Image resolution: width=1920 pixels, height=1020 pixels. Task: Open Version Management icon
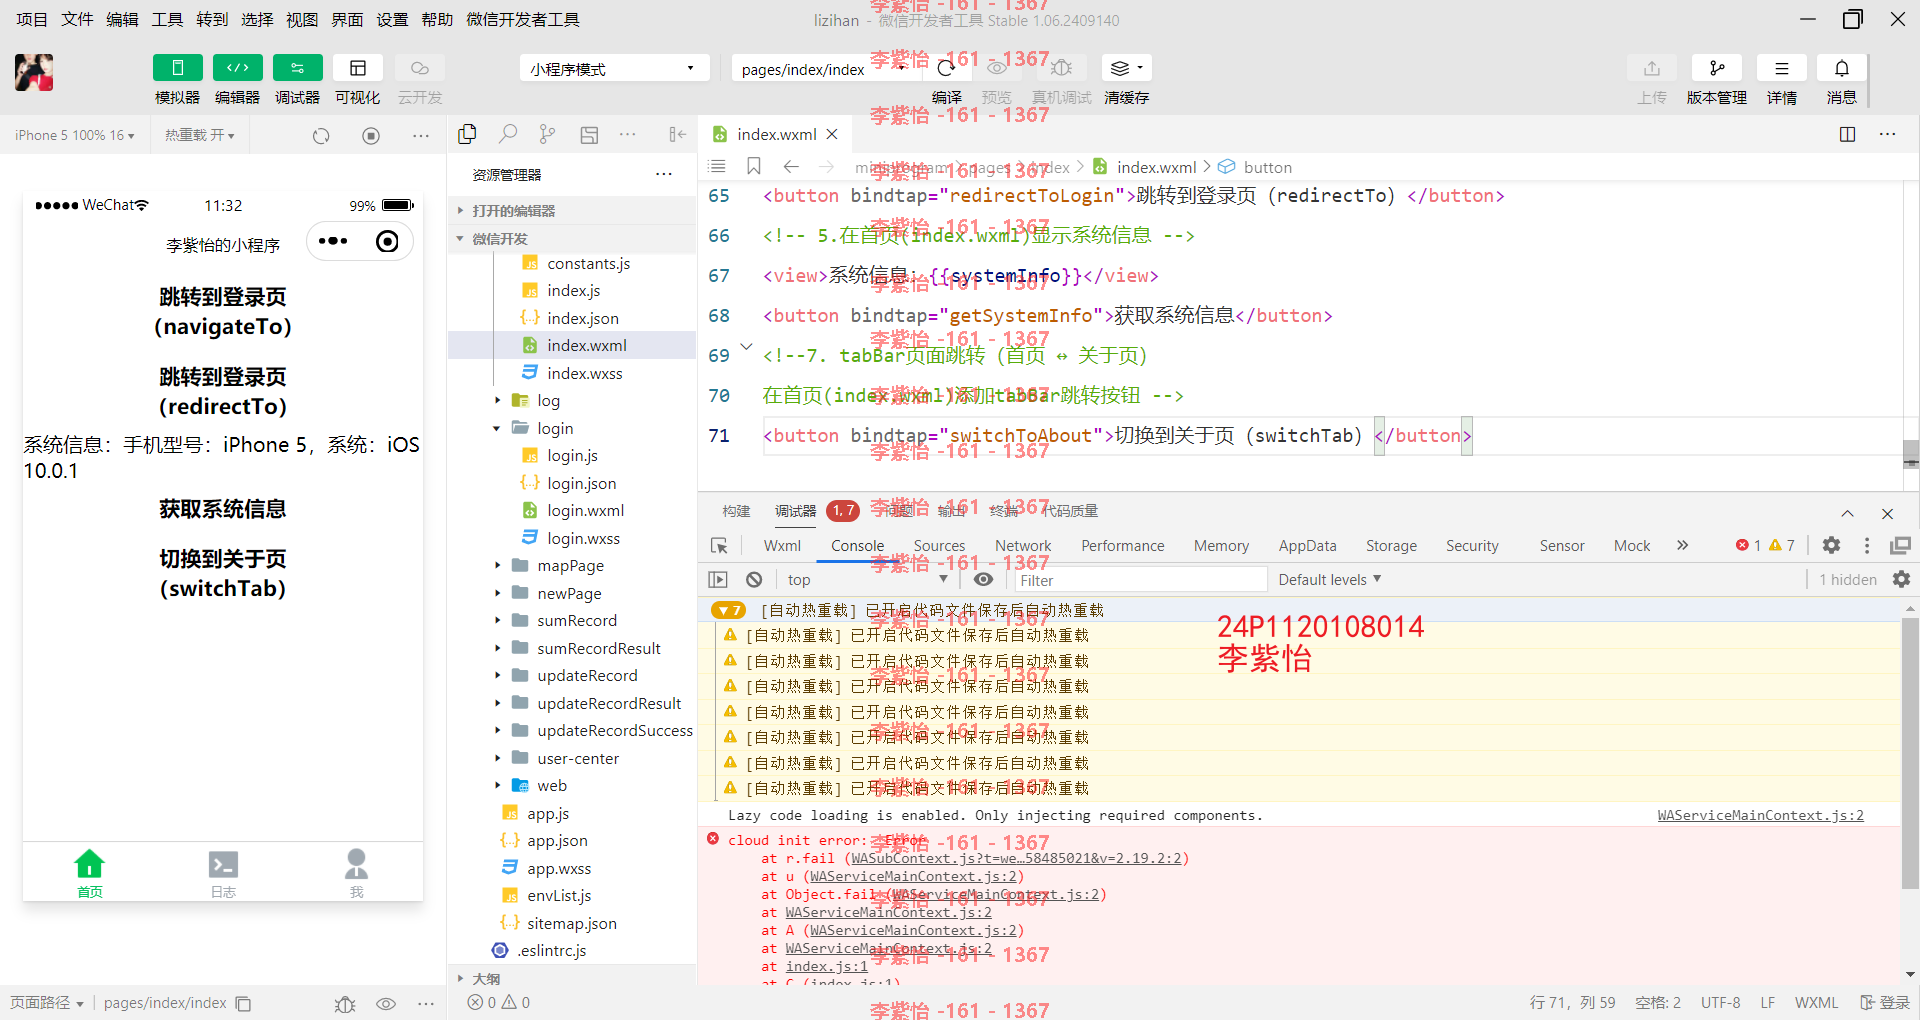point(1717,68)
